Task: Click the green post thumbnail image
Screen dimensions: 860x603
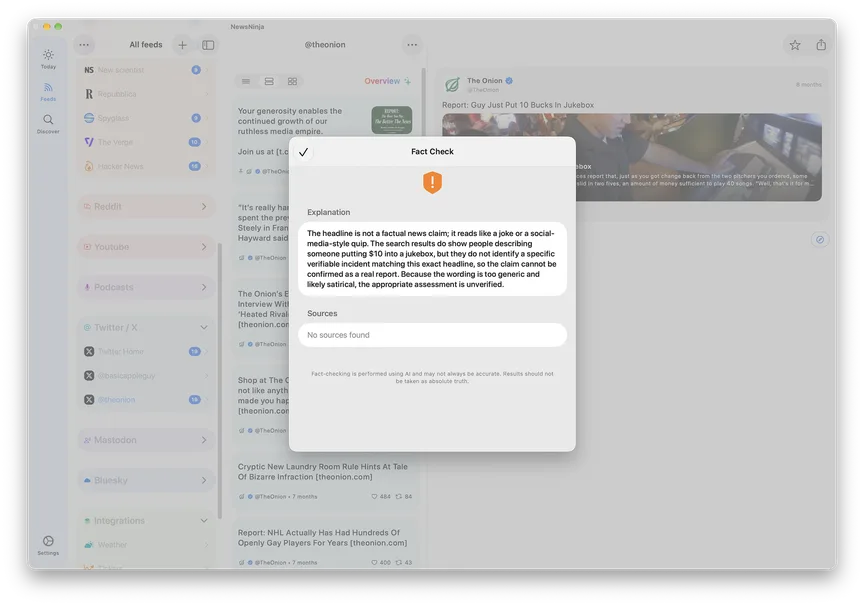Action: [x=392, y=120]
